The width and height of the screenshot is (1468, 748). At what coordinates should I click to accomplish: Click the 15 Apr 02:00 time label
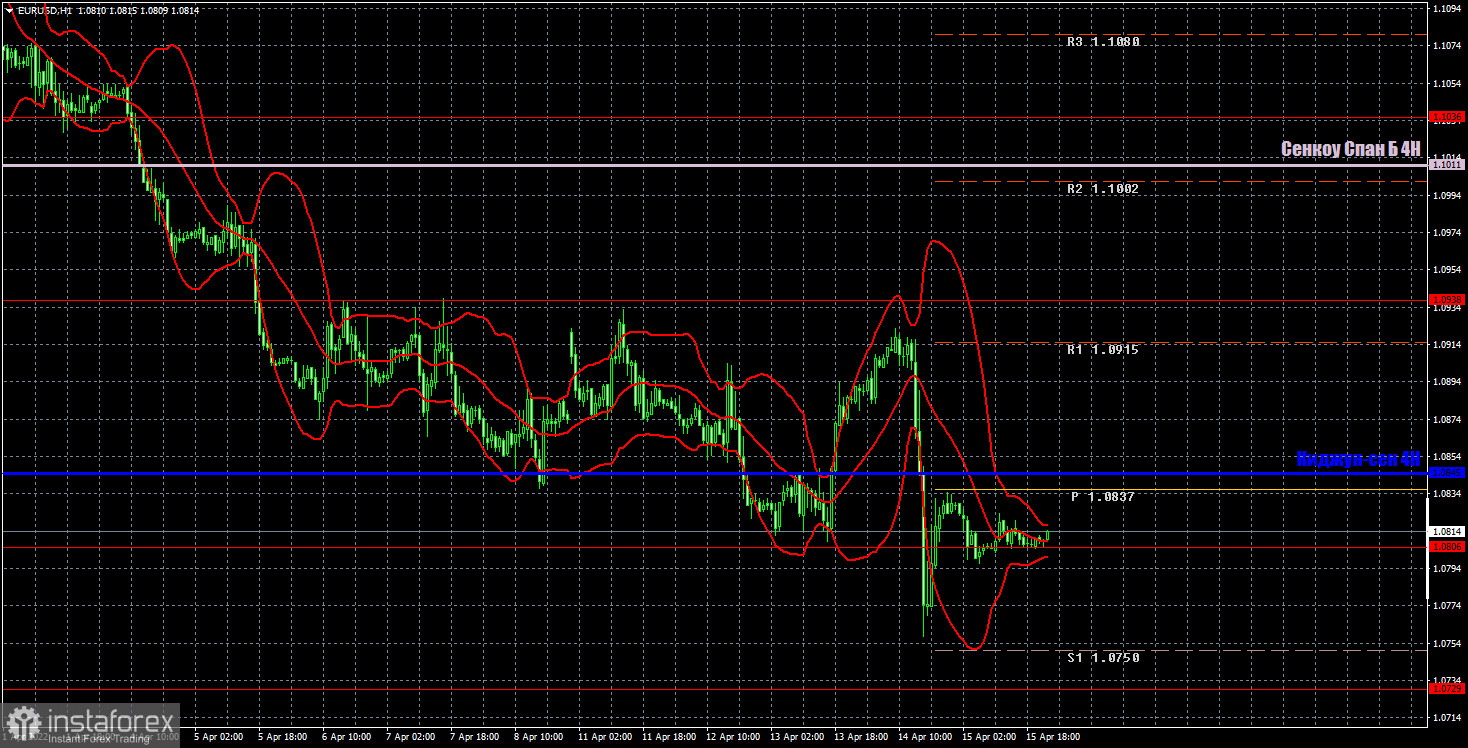click(x=989, y=736)
